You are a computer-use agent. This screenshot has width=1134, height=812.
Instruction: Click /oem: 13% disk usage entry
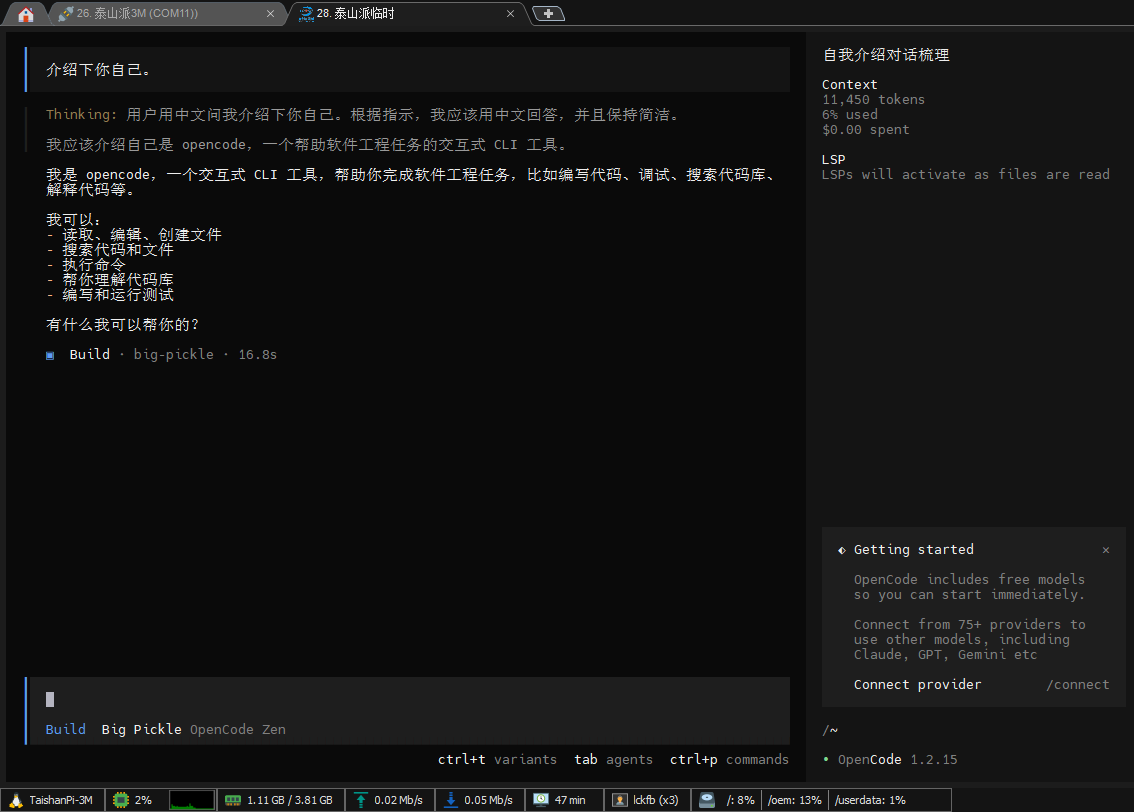click(x=795, y=800)
